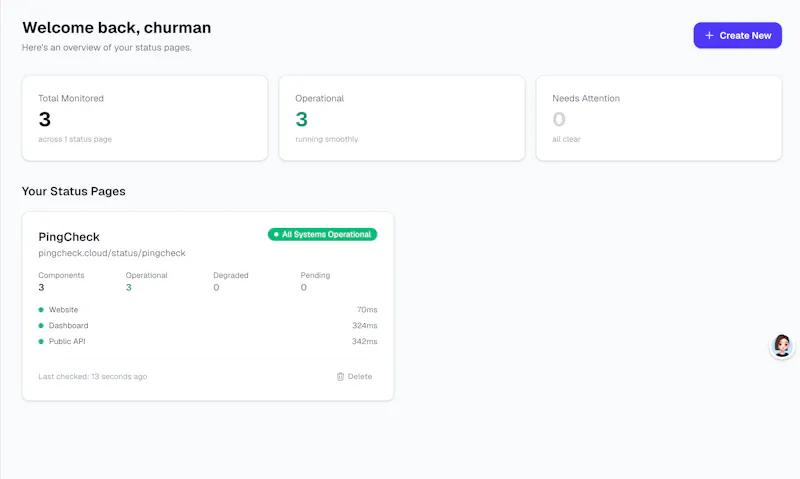Click the Components count label in PingCheck
800x479 pixels.
pos(61,275)
